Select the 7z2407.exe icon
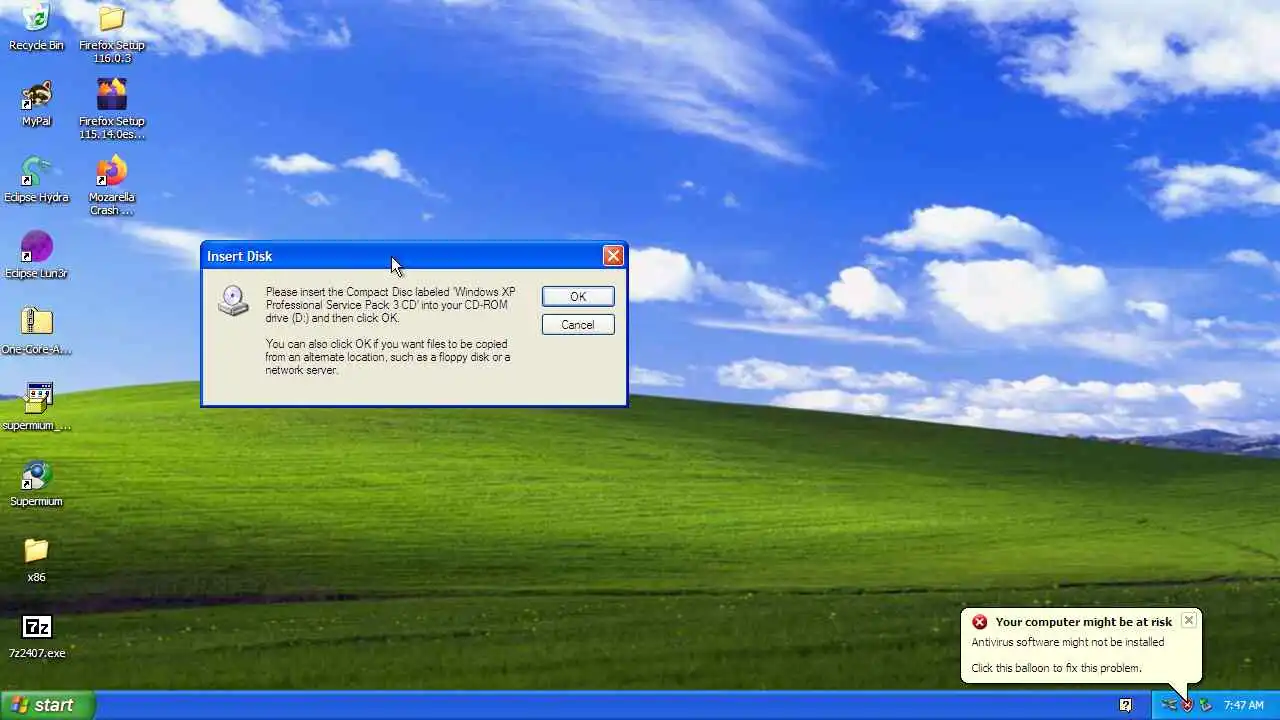Screen dimensions: 1280x720 pos(36,627)
